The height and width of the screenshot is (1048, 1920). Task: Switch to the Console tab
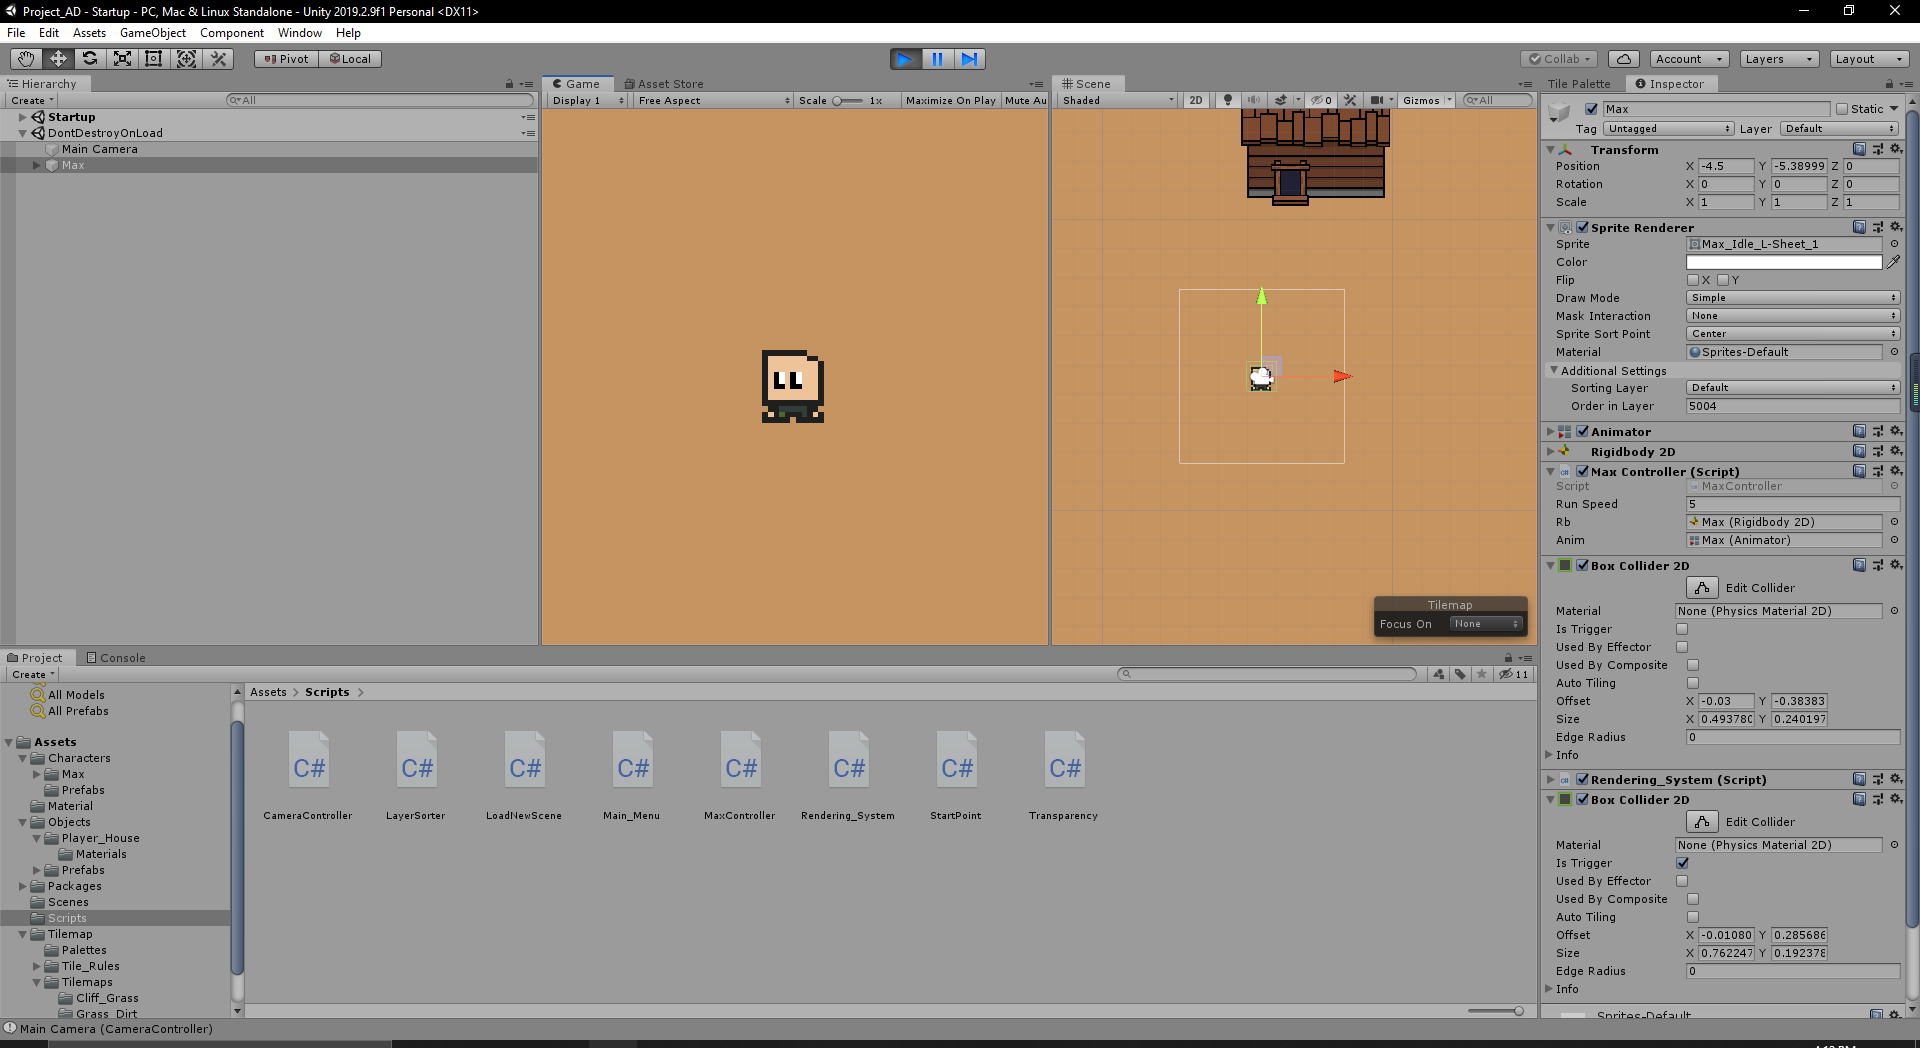115,658
